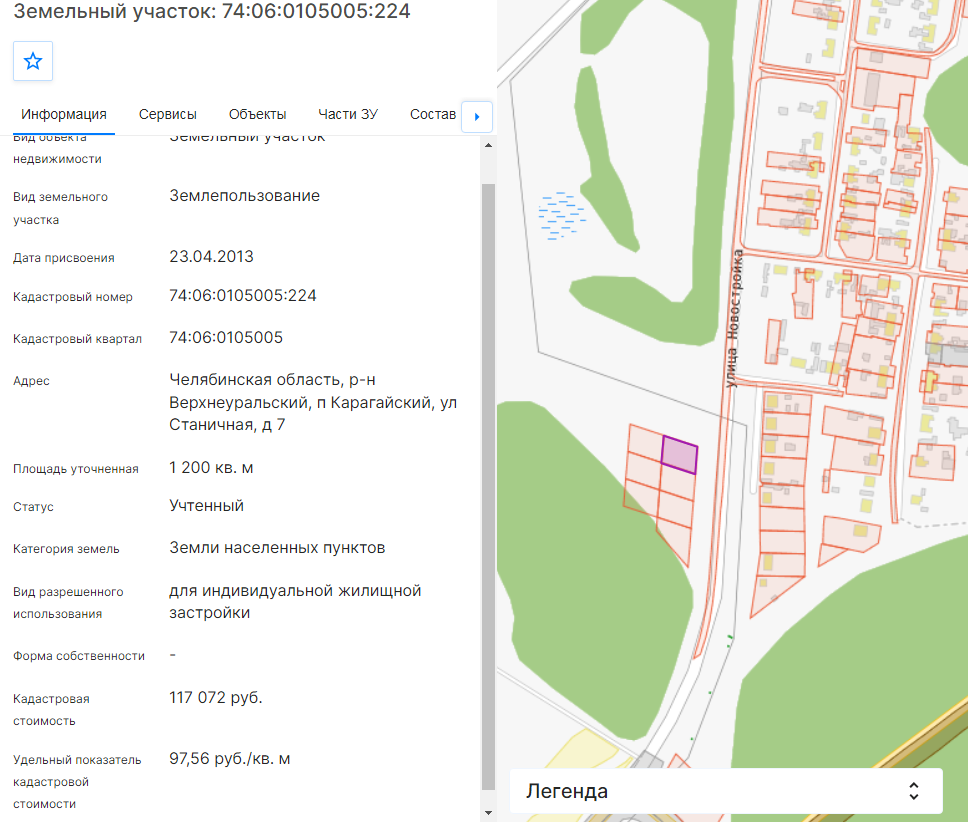Click the cadastral number 74:06:0105005:224 value
968x822 pixels.
pos(243,296)
